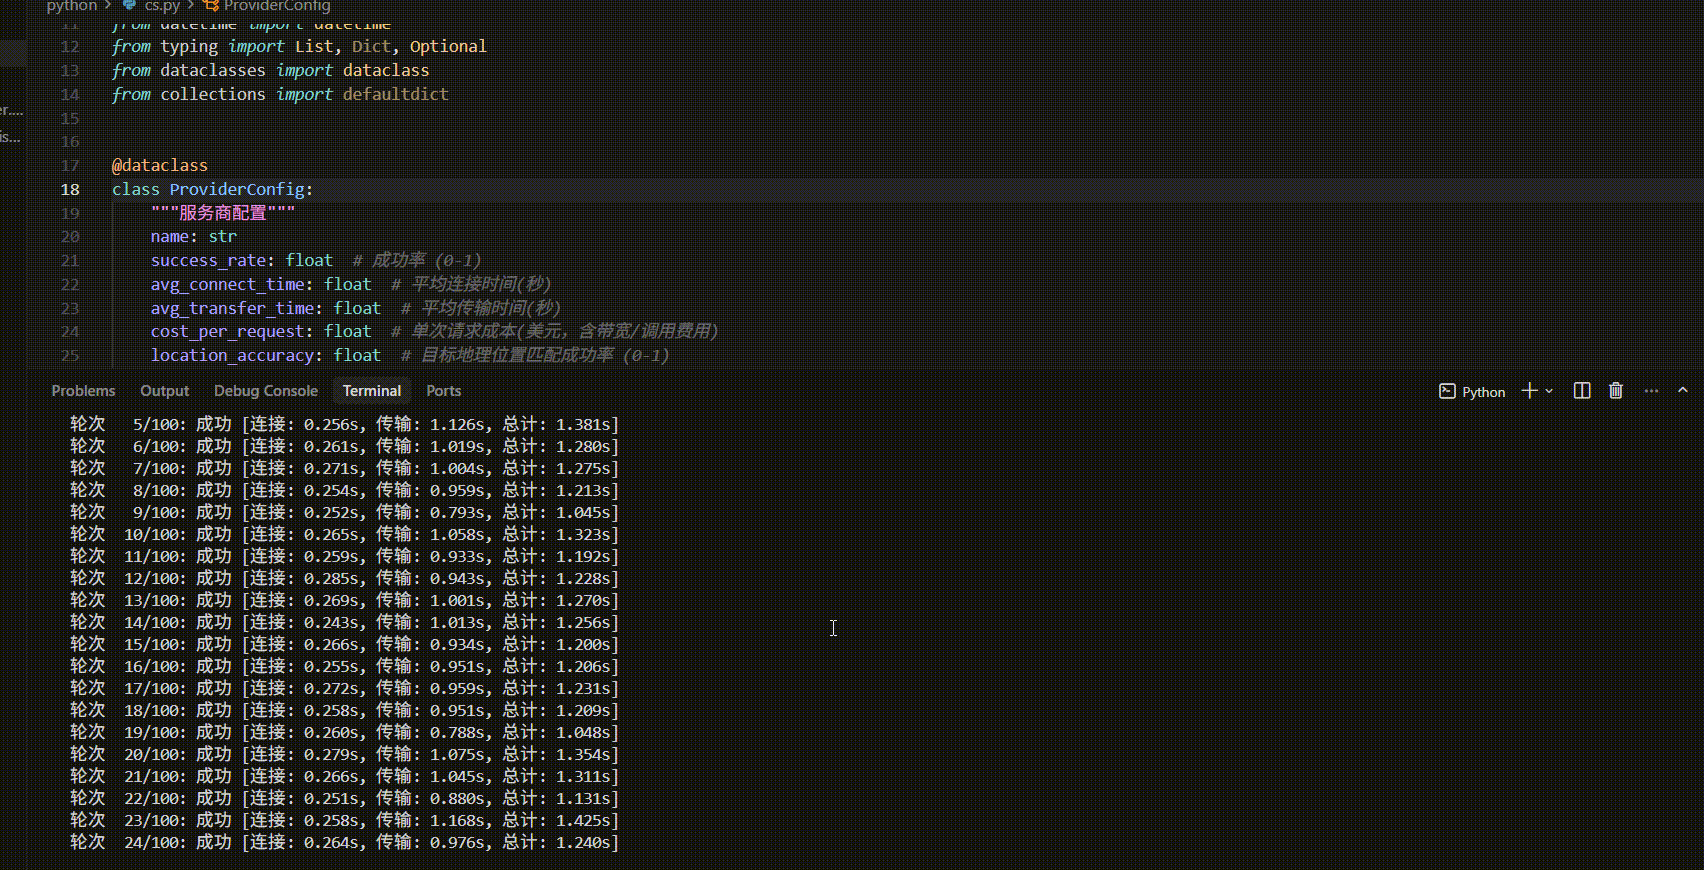The width and height of the screenshot is (1704, 870).
Task: Click the new terminal plus icon
Action: 1529,391
